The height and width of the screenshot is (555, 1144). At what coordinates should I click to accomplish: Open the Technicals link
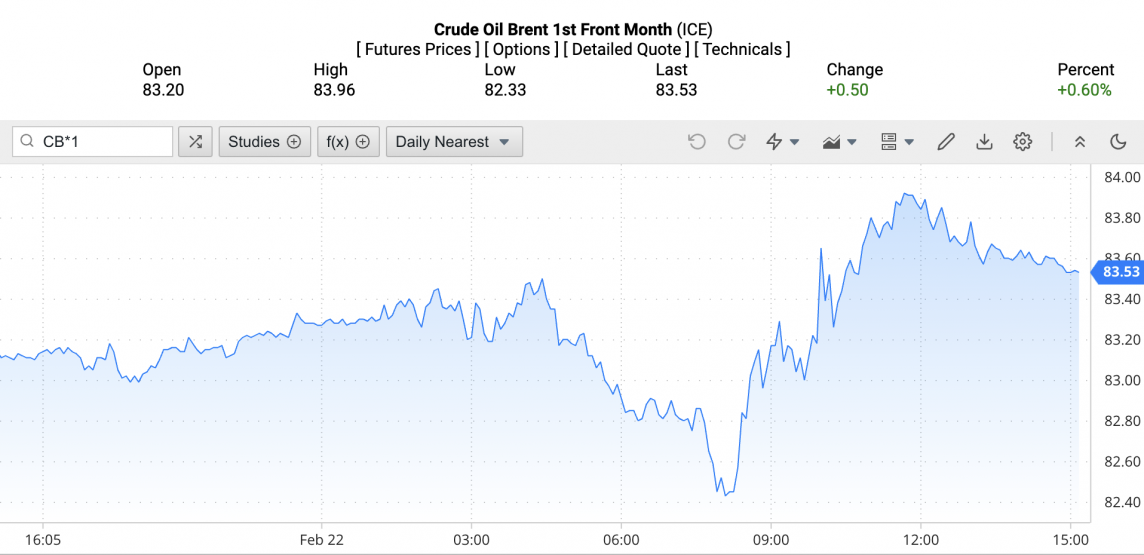click(742, 49)
